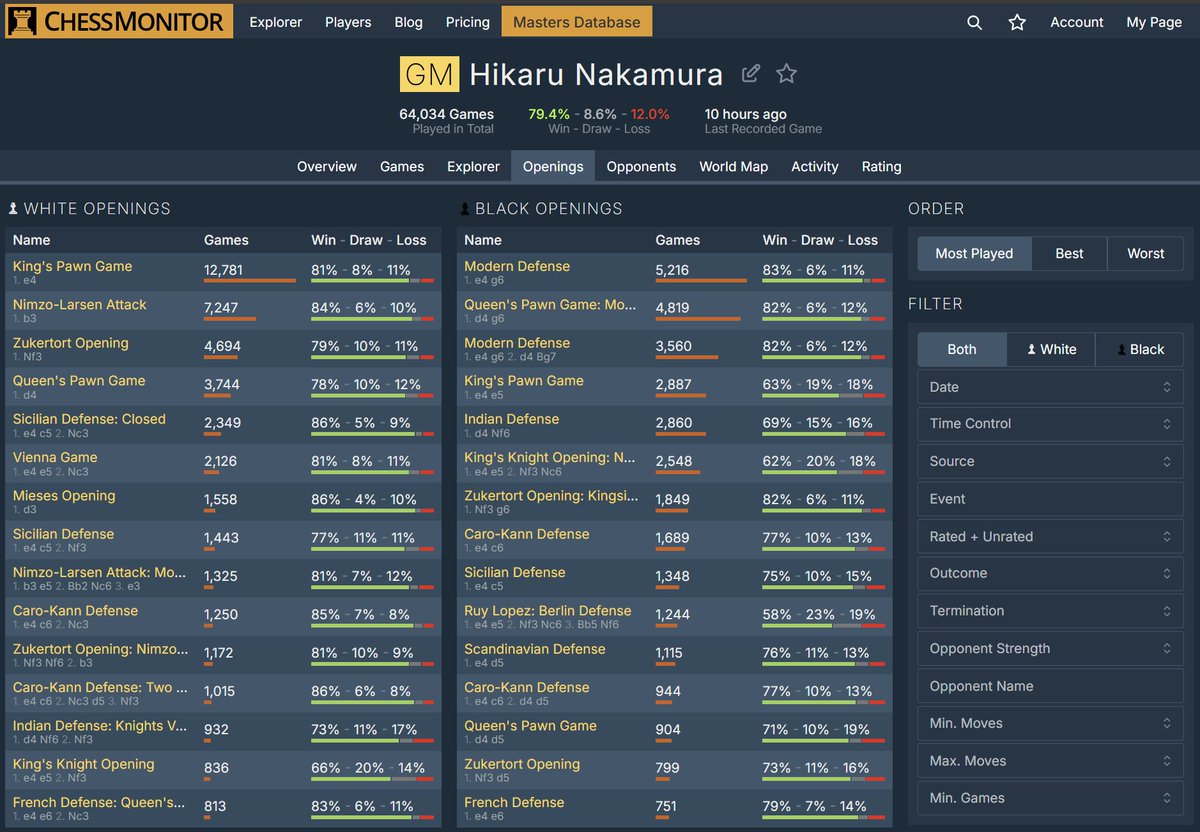Viewport: 1200px width, 832px height.
Task: Click the Opponent Name input field
Action: click(x=1050, y=686)
